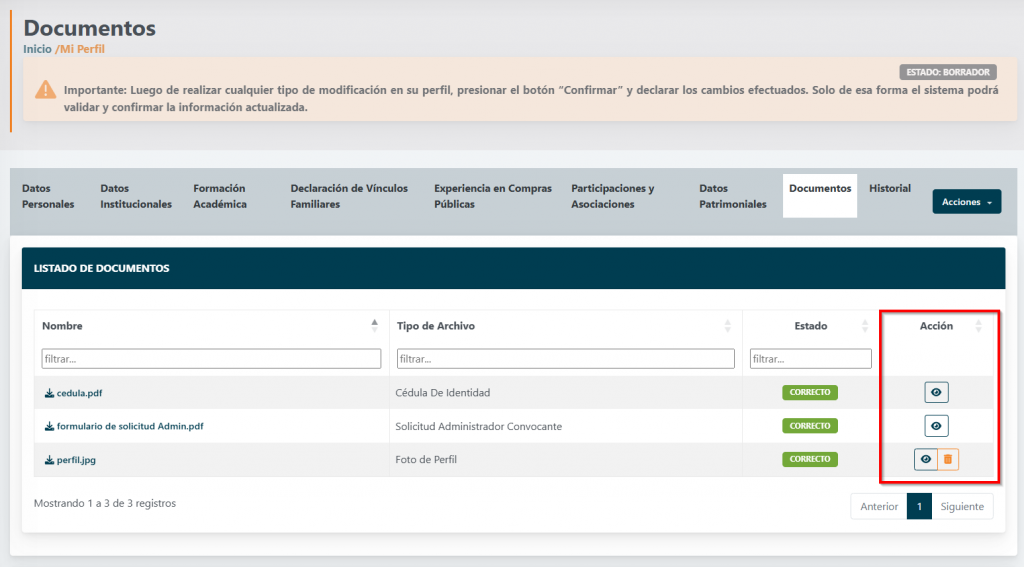
Task: Click the Mi Perfil breadcrumb link
Action: [x=82, y=49]
